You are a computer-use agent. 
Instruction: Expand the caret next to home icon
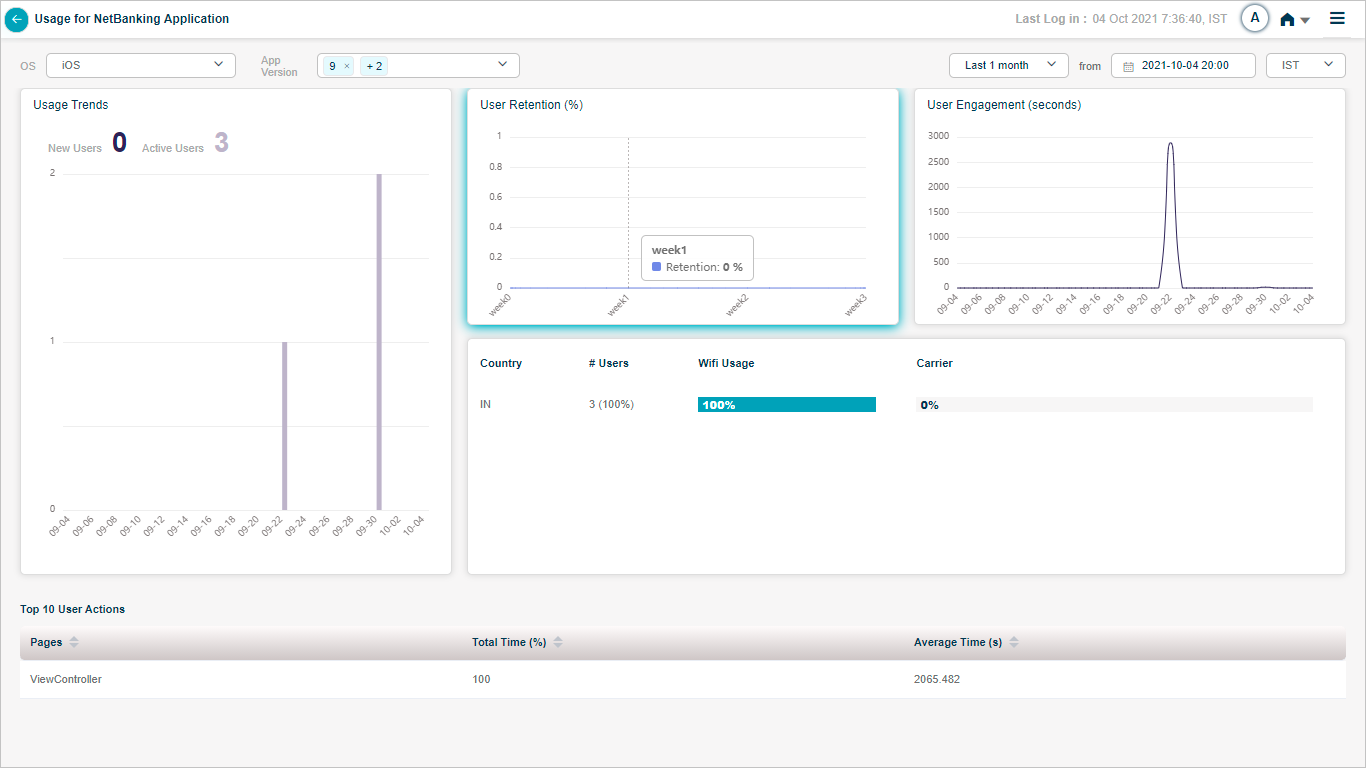[x=1305, y=21]
